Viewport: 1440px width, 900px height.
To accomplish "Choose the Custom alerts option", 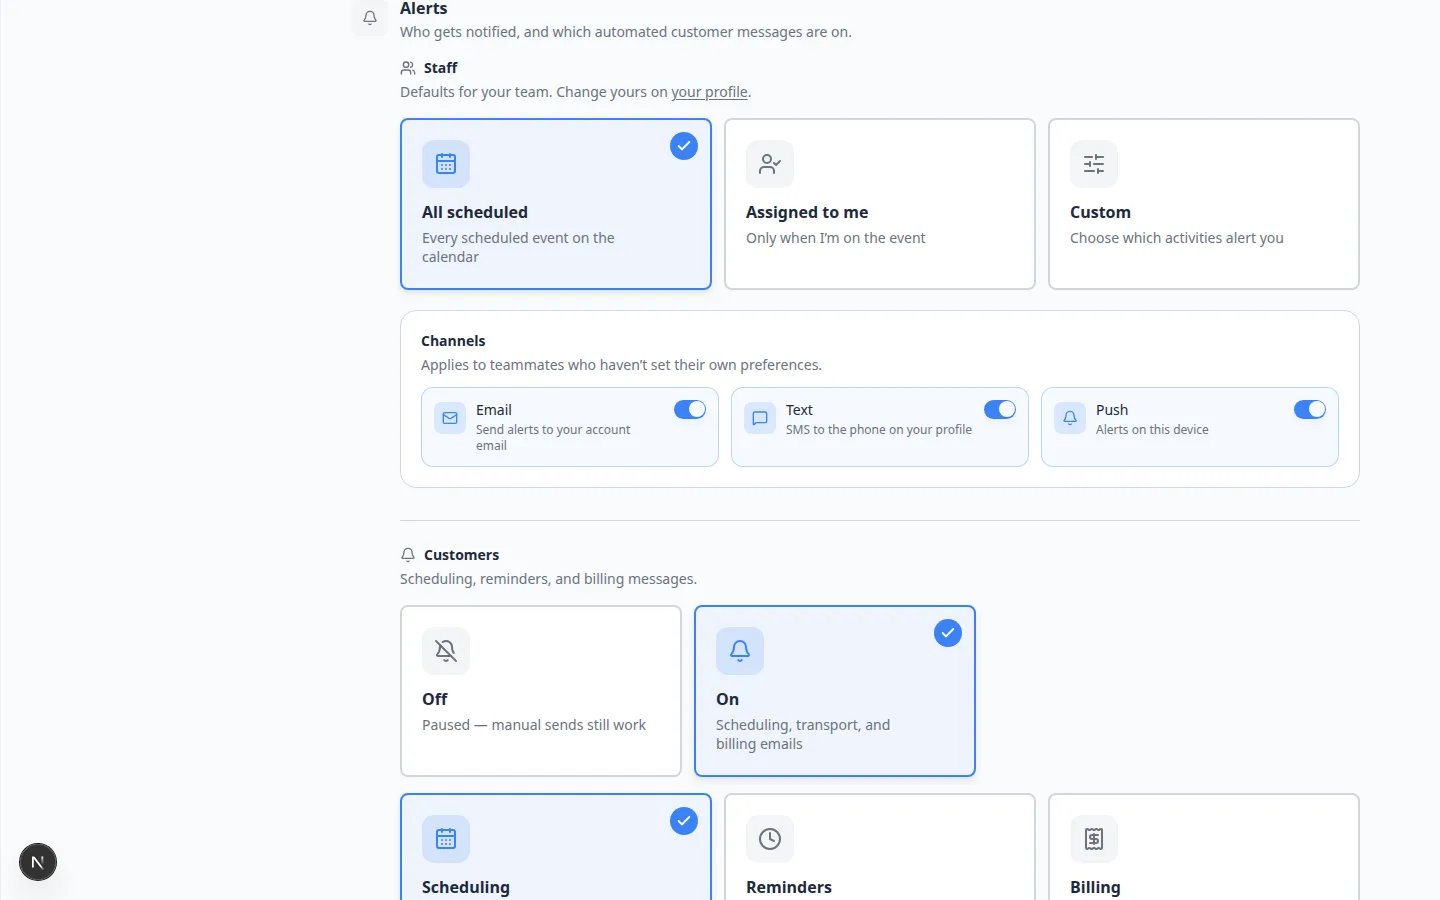I will pyautogui.click(x=1204, y=204).
